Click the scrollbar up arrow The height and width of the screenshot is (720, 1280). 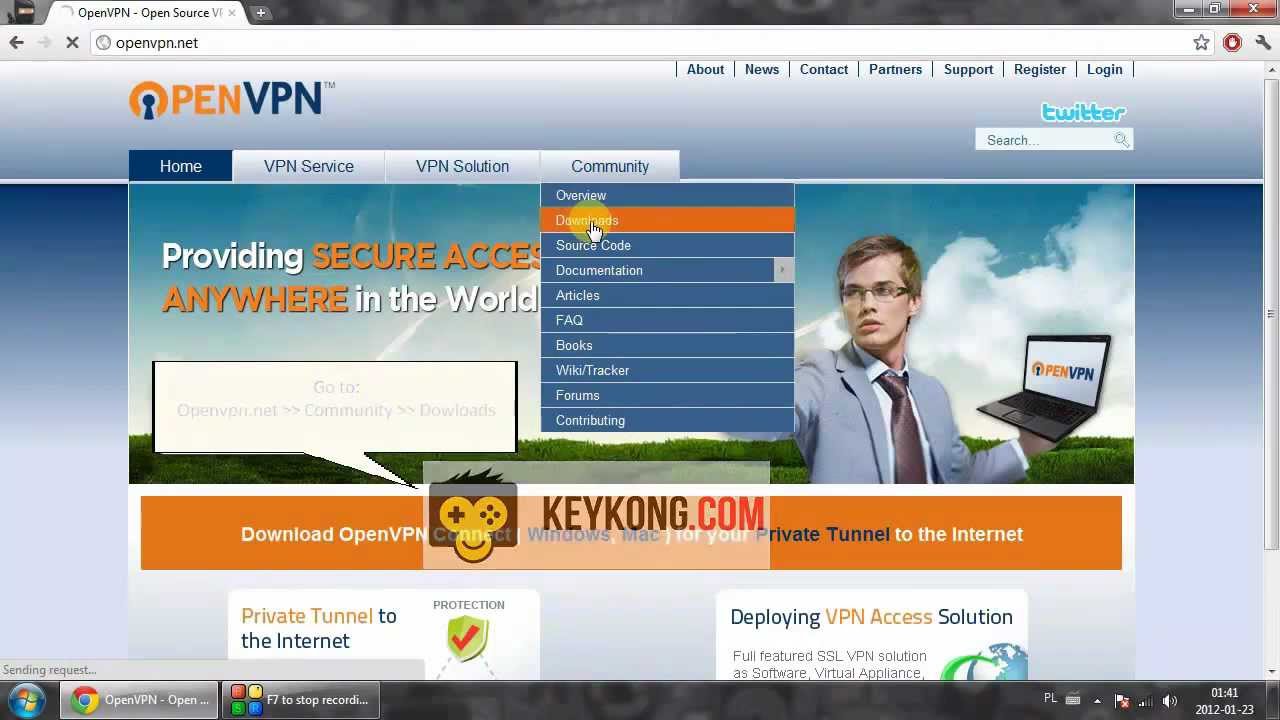pos(1271,69)
